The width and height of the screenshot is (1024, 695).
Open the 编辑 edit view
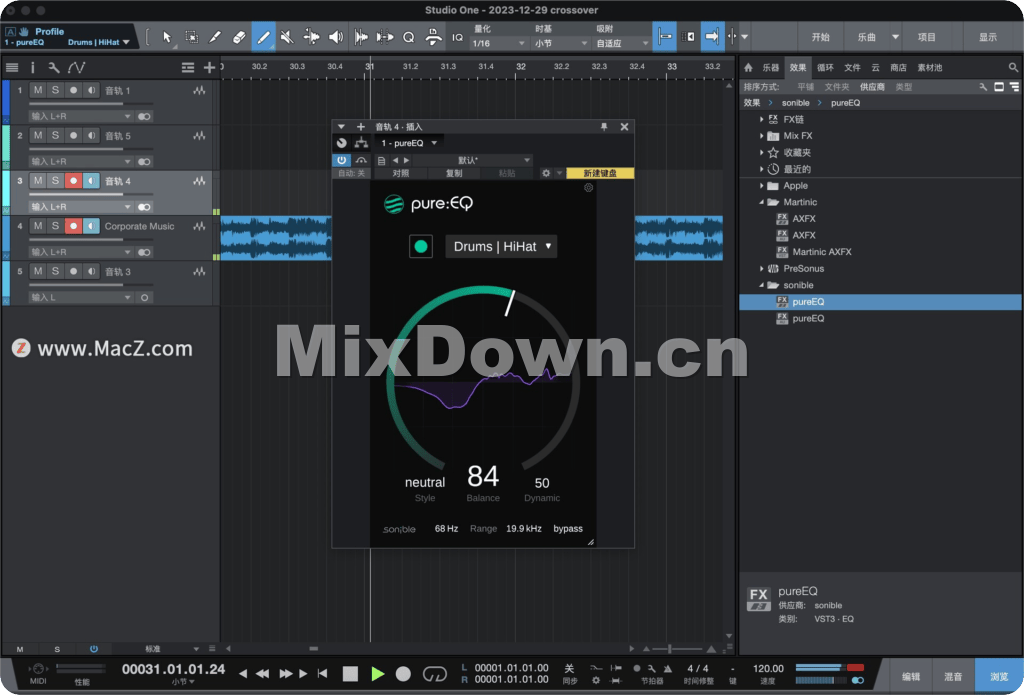click(x=911, y=676)
